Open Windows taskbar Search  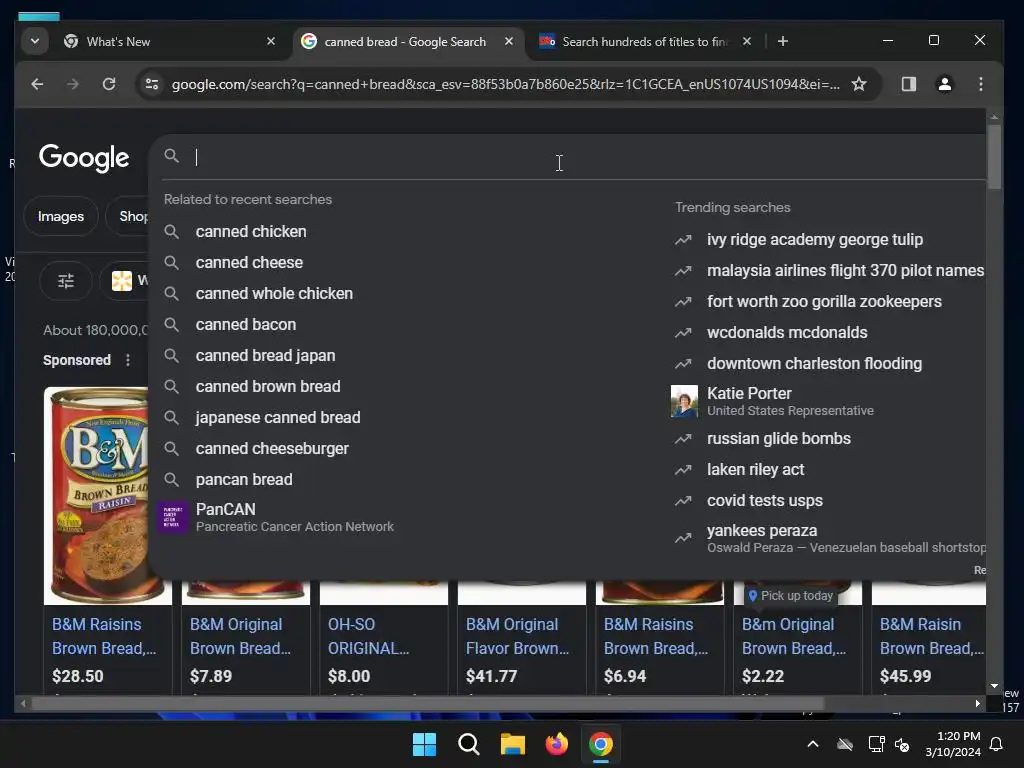click(x=468, y=744)
